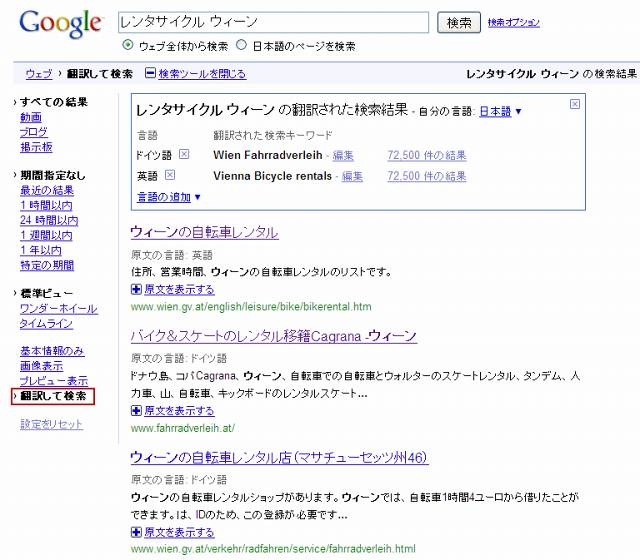
Task: Click the ウェブ breadcrumb link
Action: coord(39,73)
